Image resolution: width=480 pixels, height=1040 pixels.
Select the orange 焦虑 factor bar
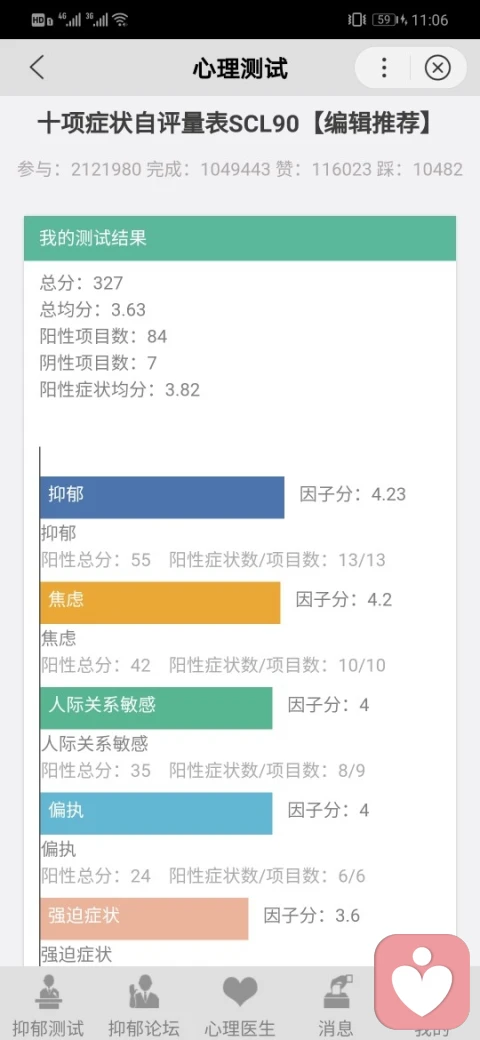point(160,602)
